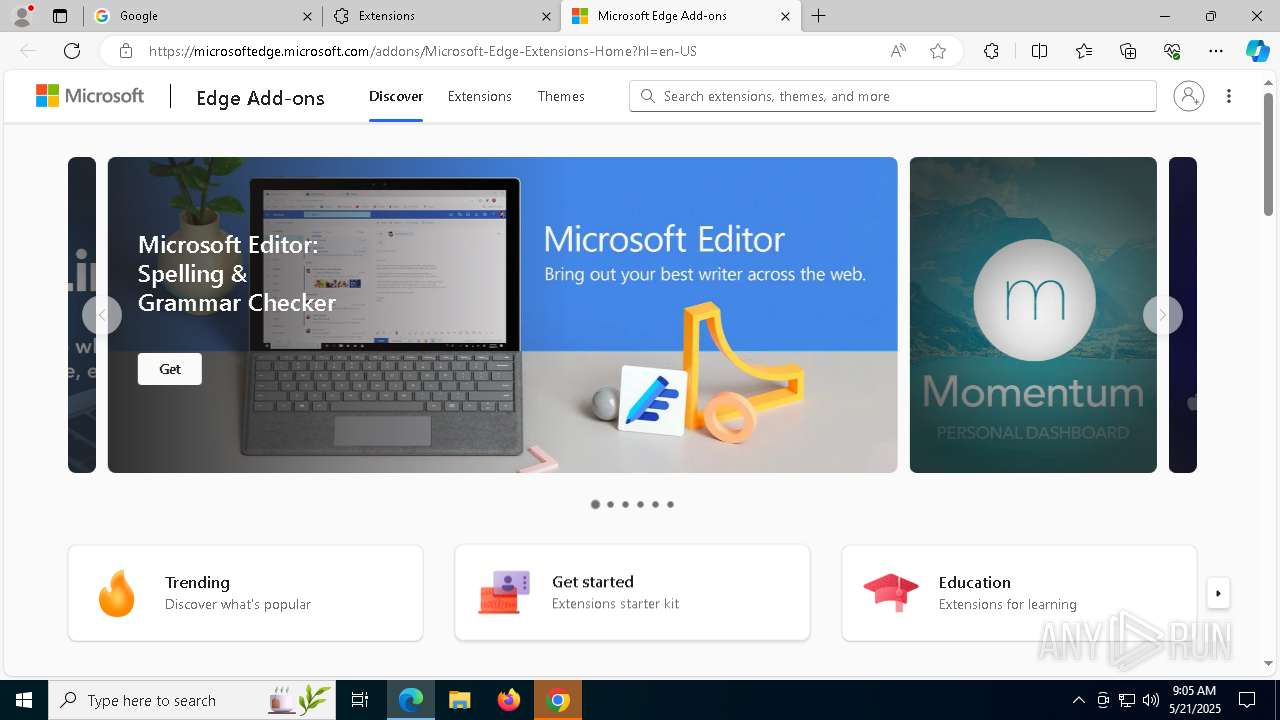Close the Extensions browser tab
This screenshot has height=720, width=1280.
[546, 16]
